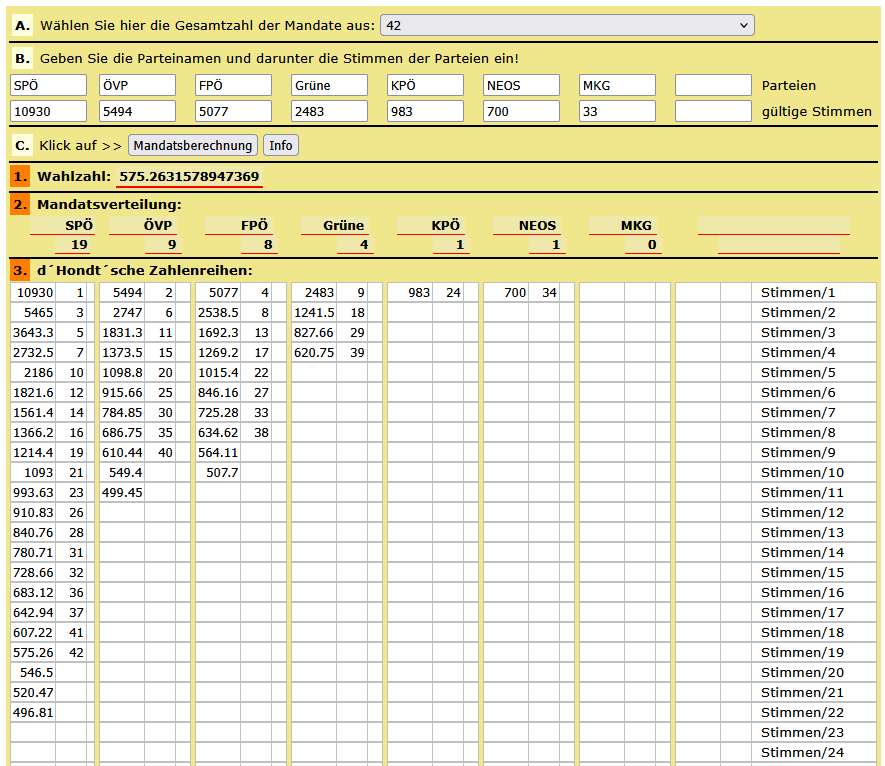This screenshot has height=766, width=885.
Task: Focus the FPÖ party name field
Action: pos(233,86)
